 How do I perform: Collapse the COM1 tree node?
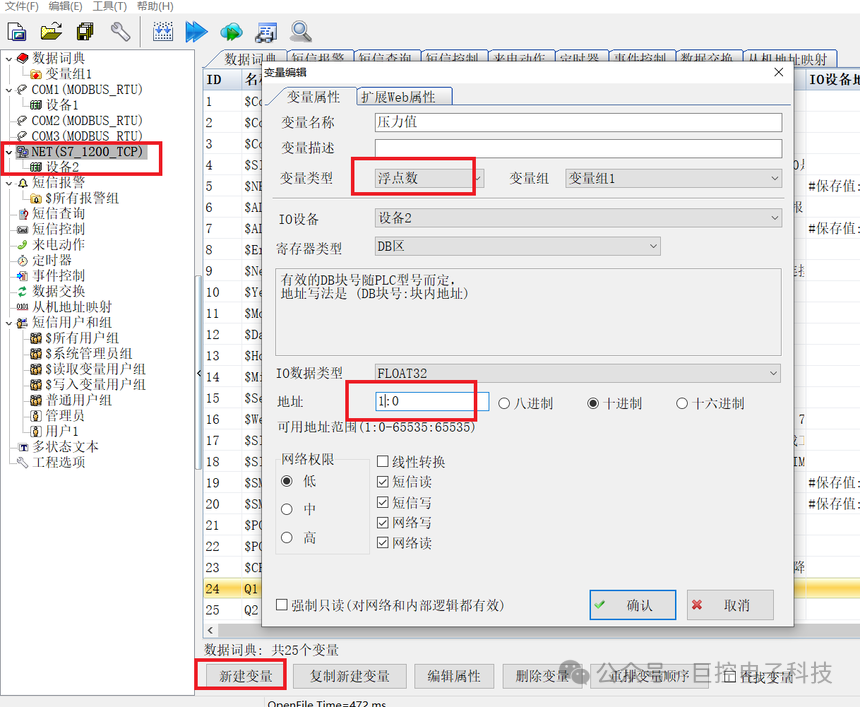[9, 89]
